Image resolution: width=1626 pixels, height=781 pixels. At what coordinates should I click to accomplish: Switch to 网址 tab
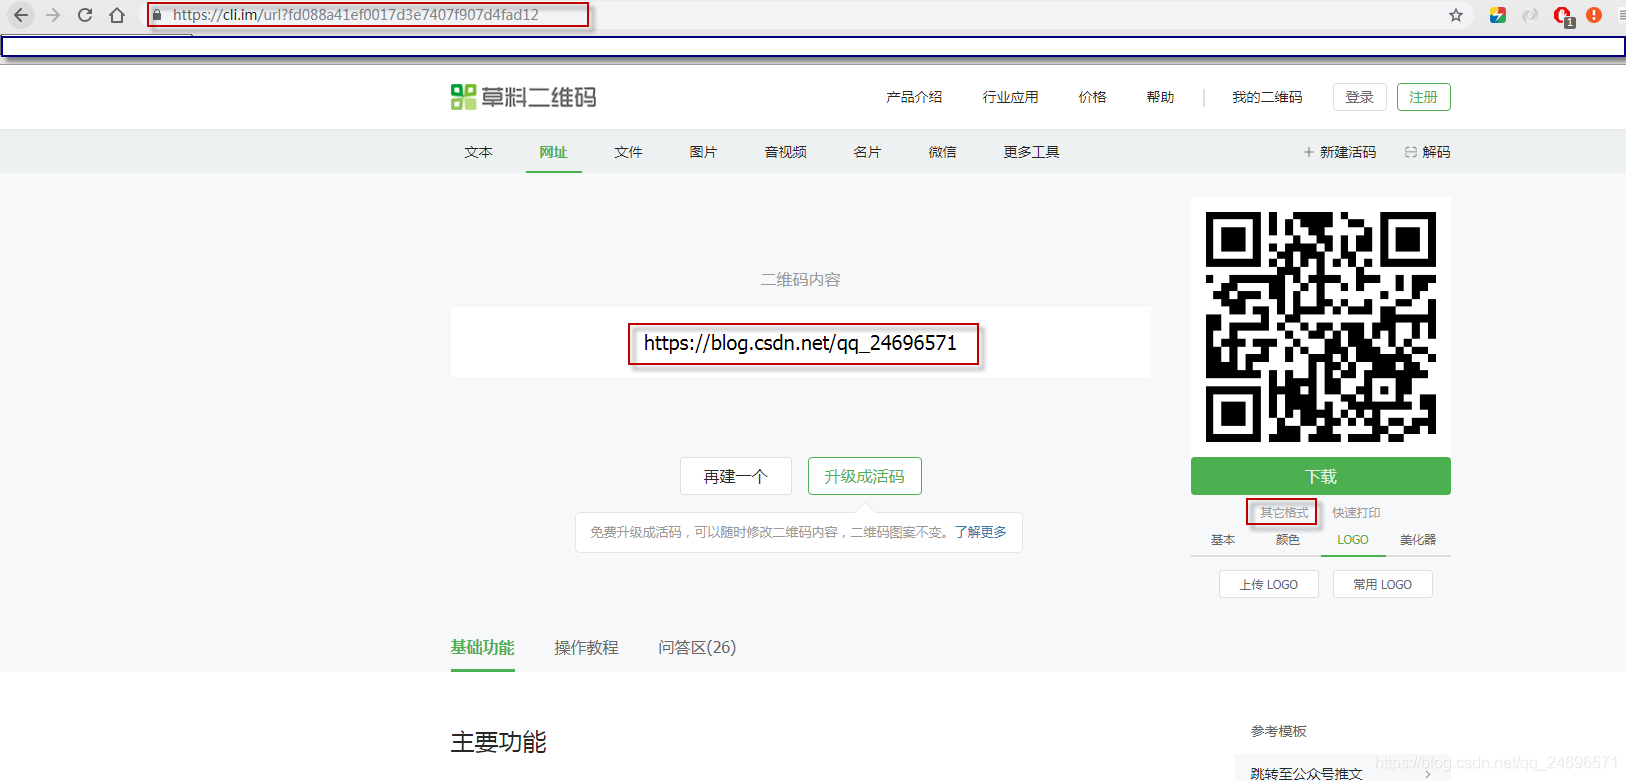tap(553, 152)
